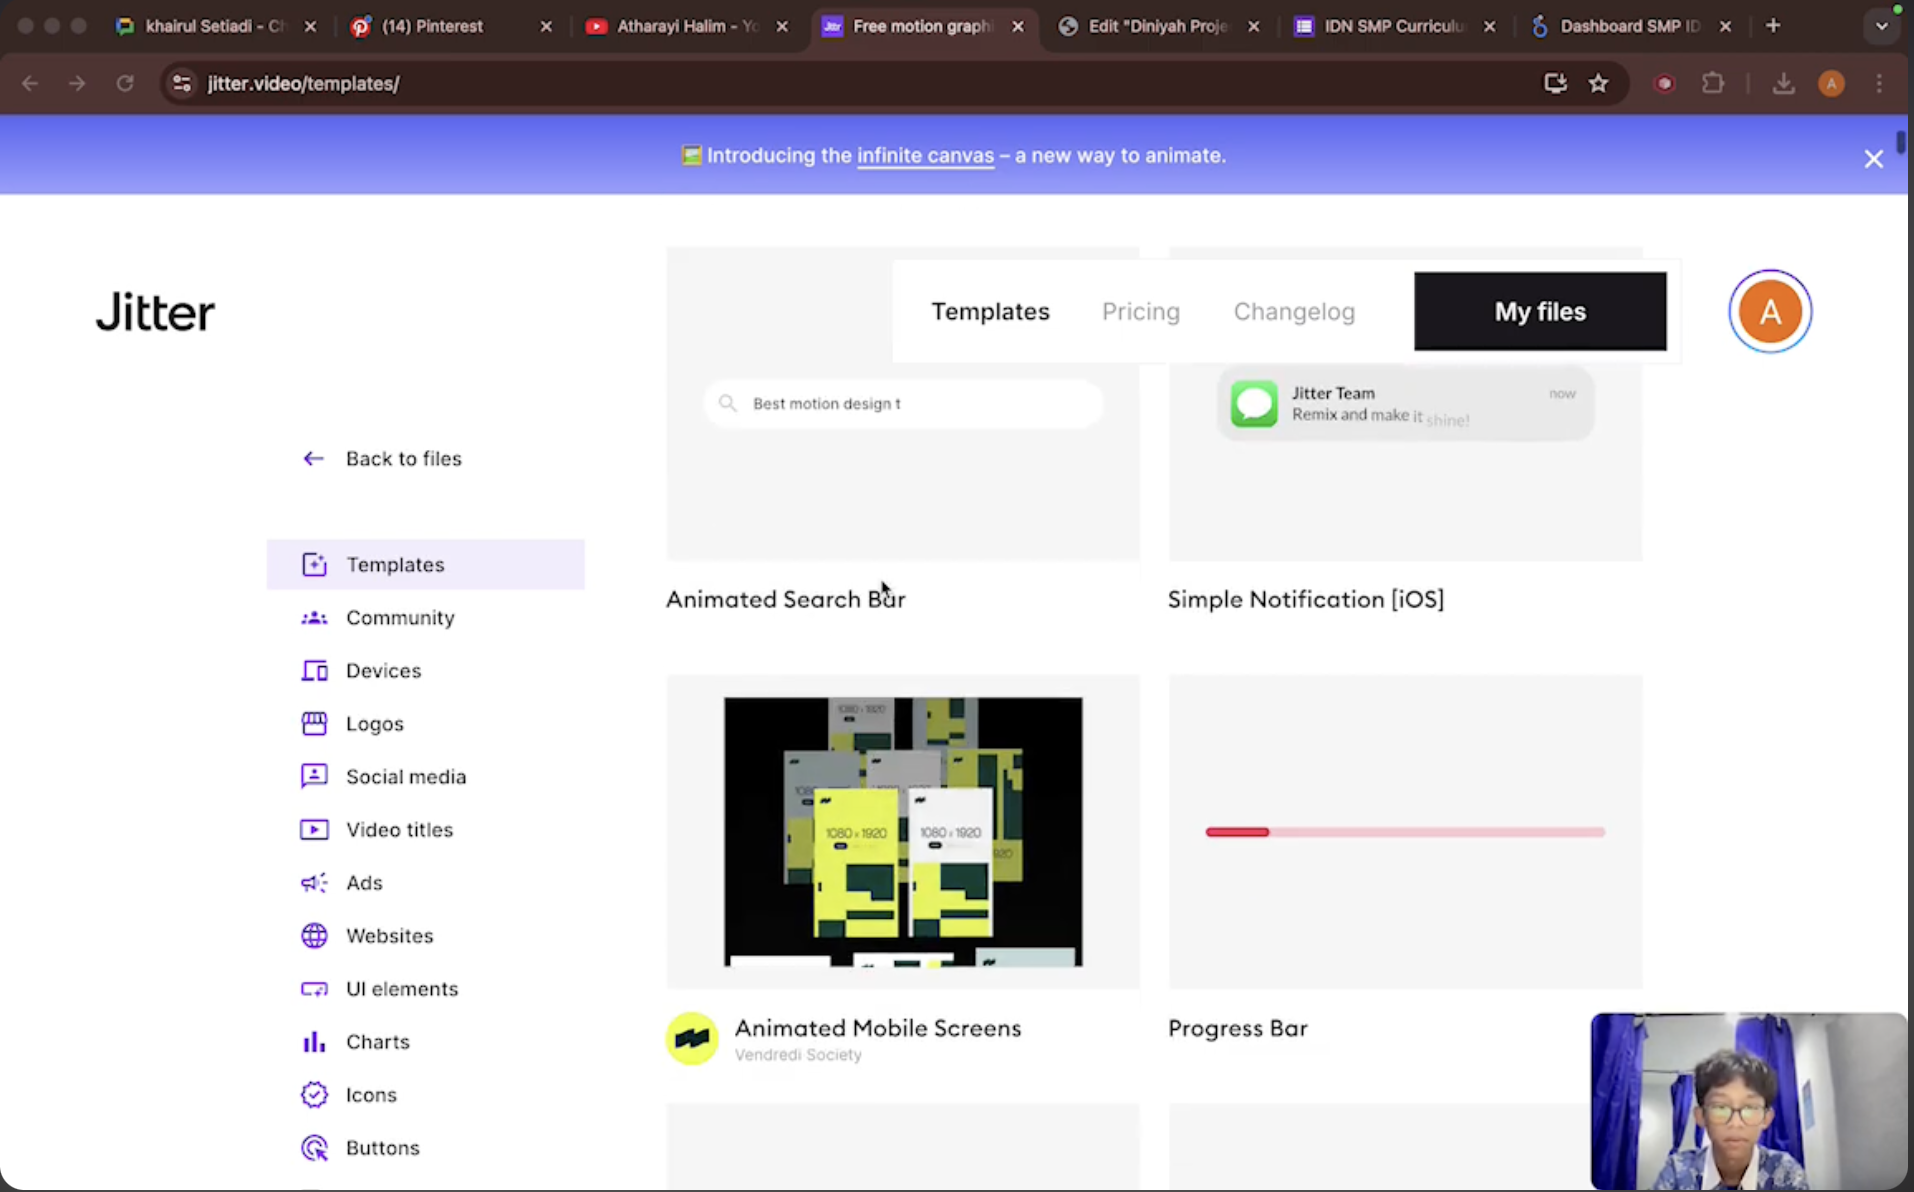The width and height of the screenshot is (1914, 1192).
Task: Switch to the Edit Diniyah Project tab
Action: [1158, 26]
